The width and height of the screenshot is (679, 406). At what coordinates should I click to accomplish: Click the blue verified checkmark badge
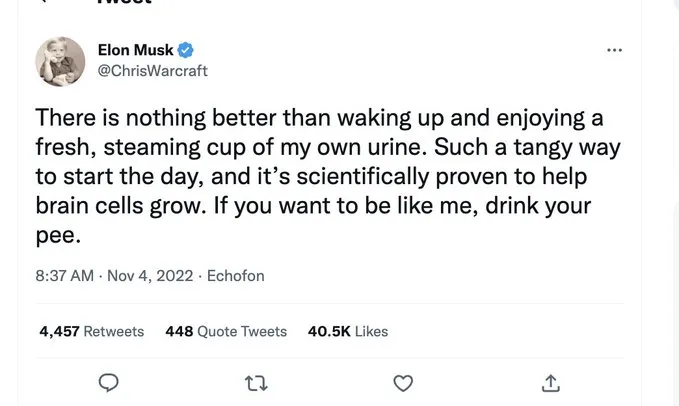coord(186,50)
